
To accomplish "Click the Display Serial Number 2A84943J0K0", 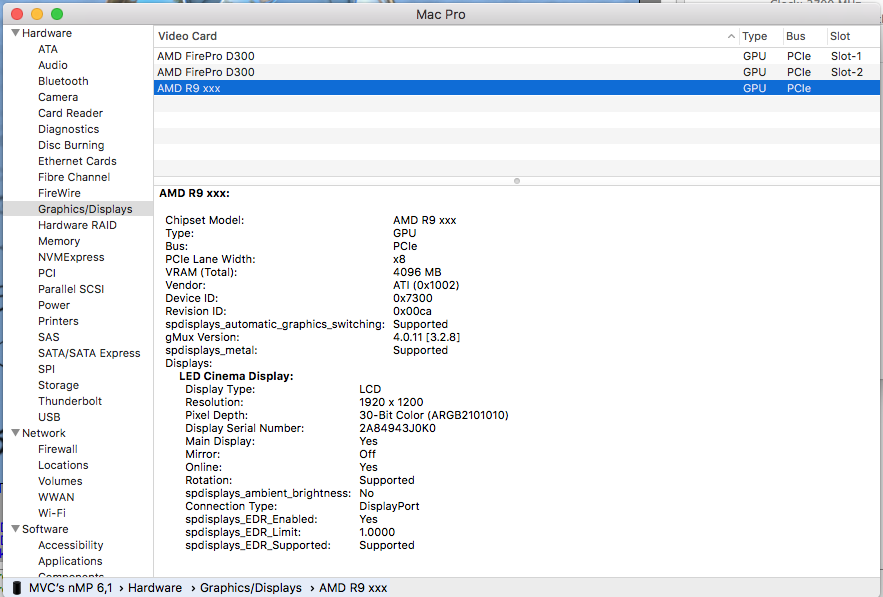I will pos(397,428).
